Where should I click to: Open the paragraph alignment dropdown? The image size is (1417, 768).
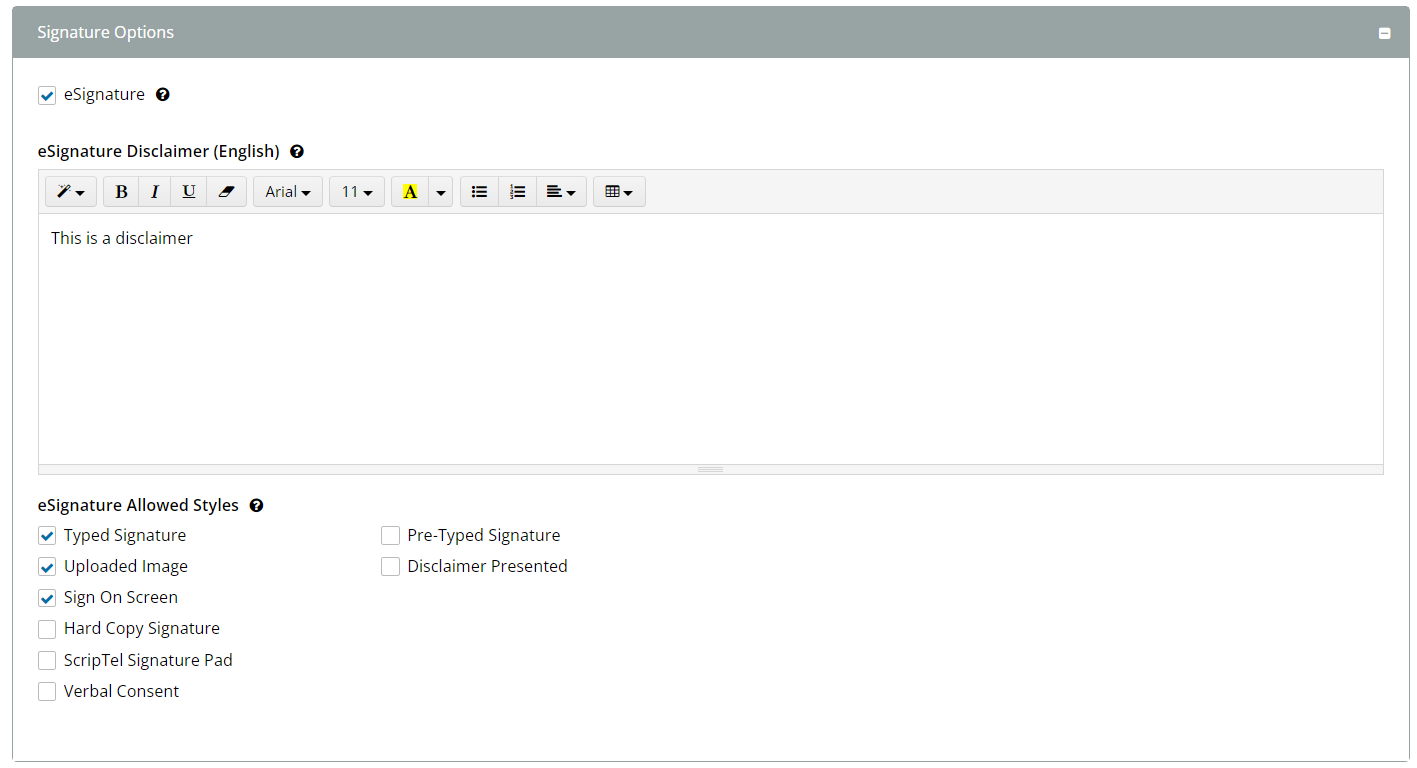pos(561,192)
